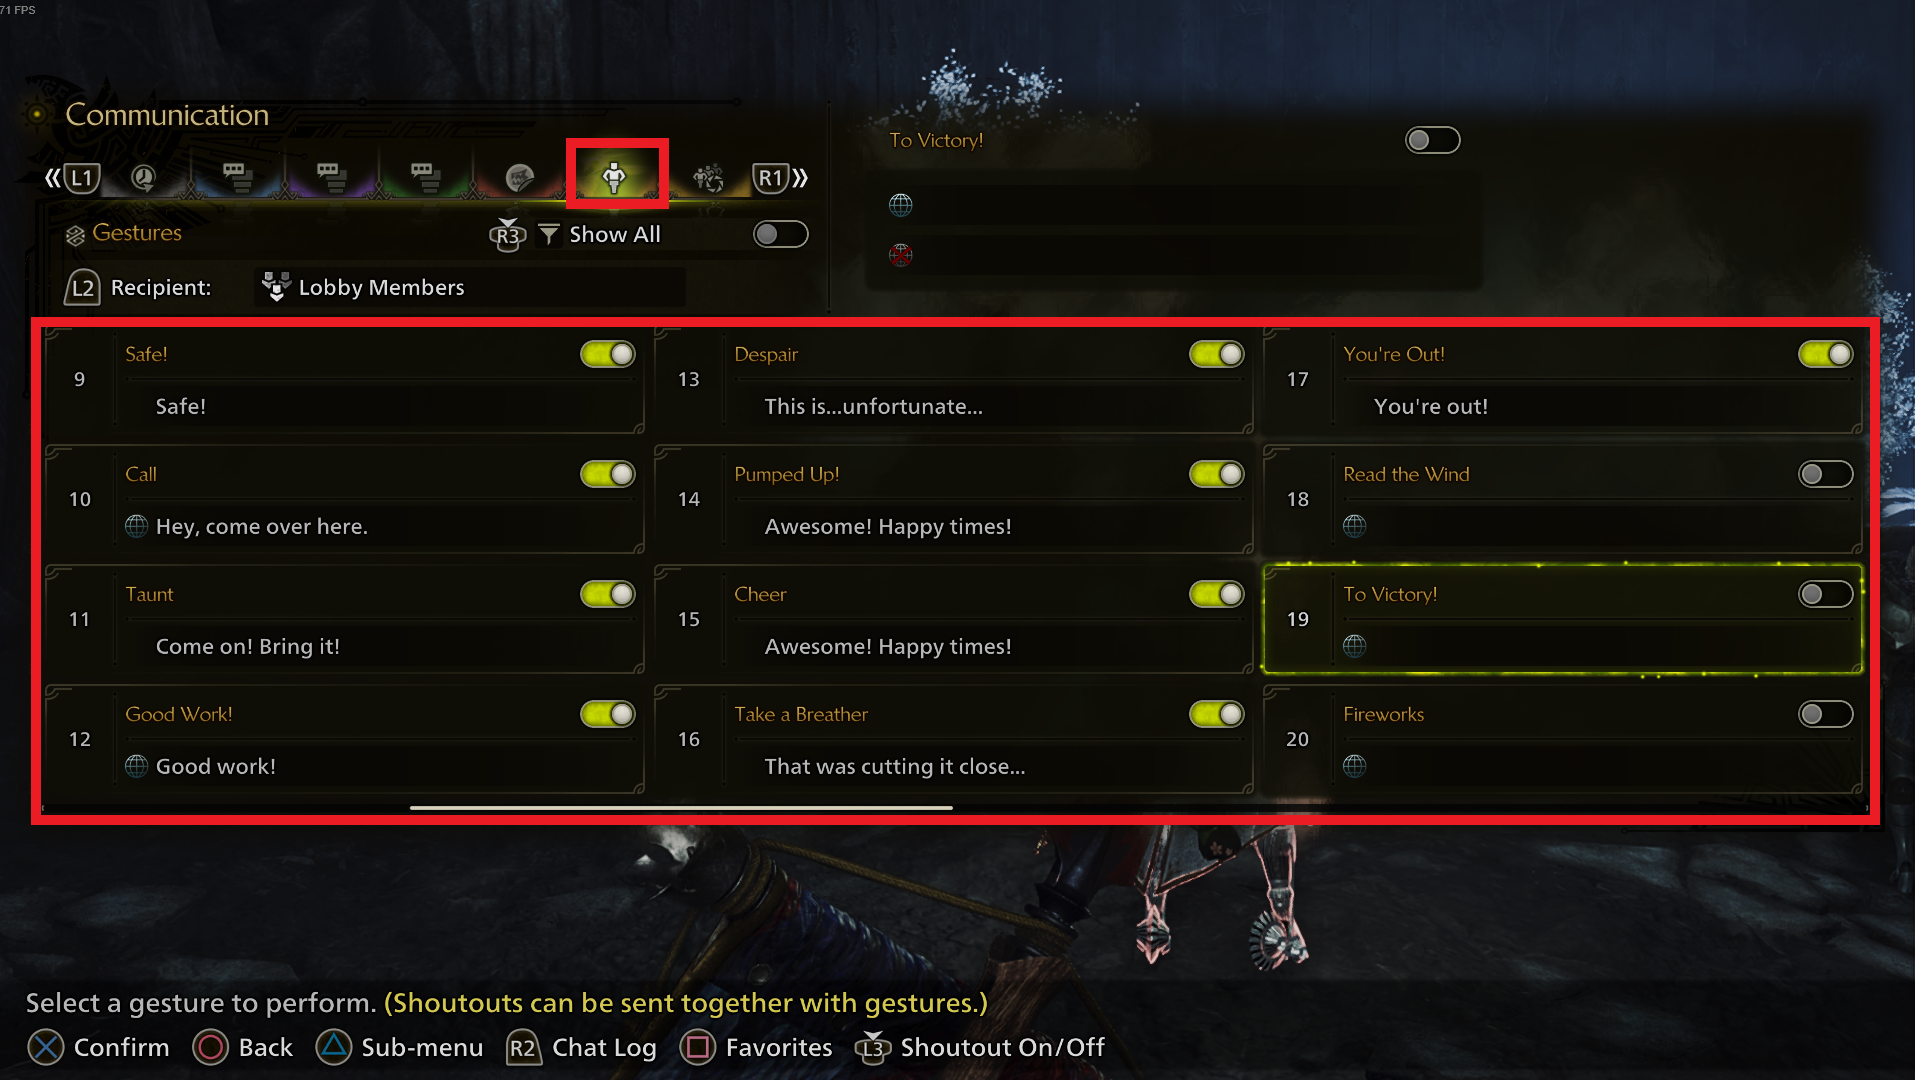Toggle the Show All switch on
Screen dimensions: 1915x1080
pyautogui.click(x=781, y=234)
